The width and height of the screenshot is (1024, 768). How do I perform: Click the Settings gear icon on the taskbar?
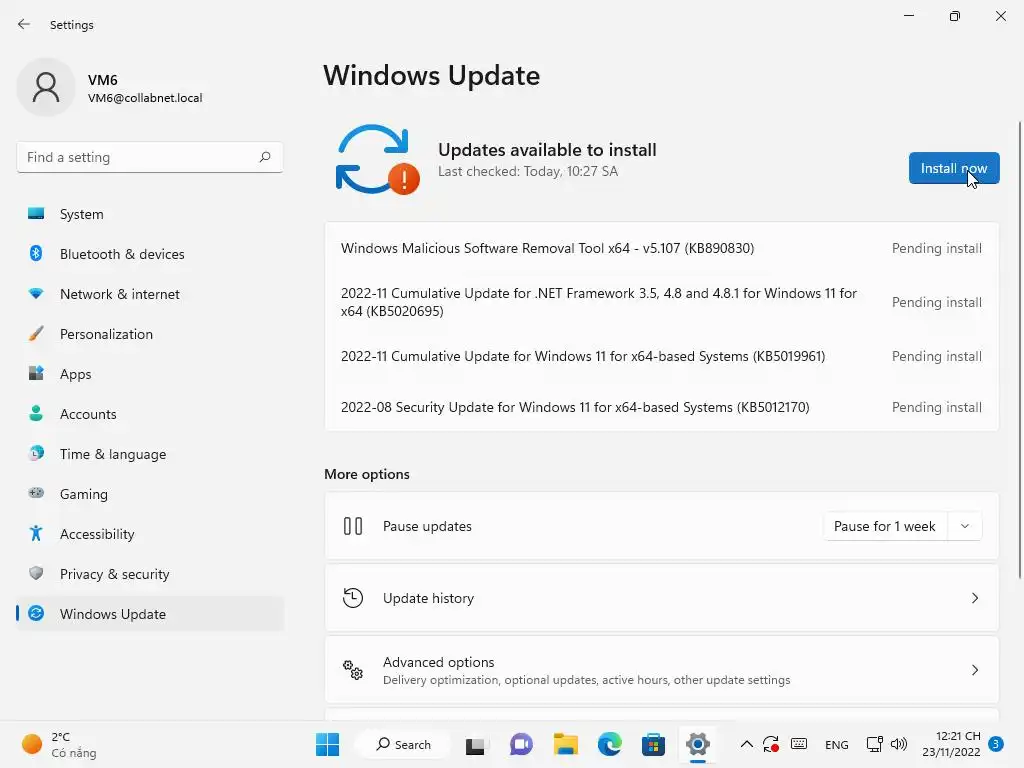coord(697,744)
